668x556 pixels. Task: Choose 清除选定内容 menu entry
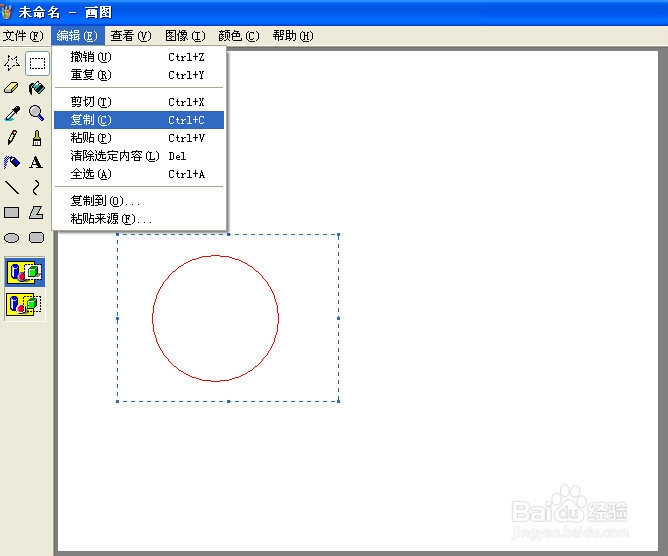tap(139, 156)
